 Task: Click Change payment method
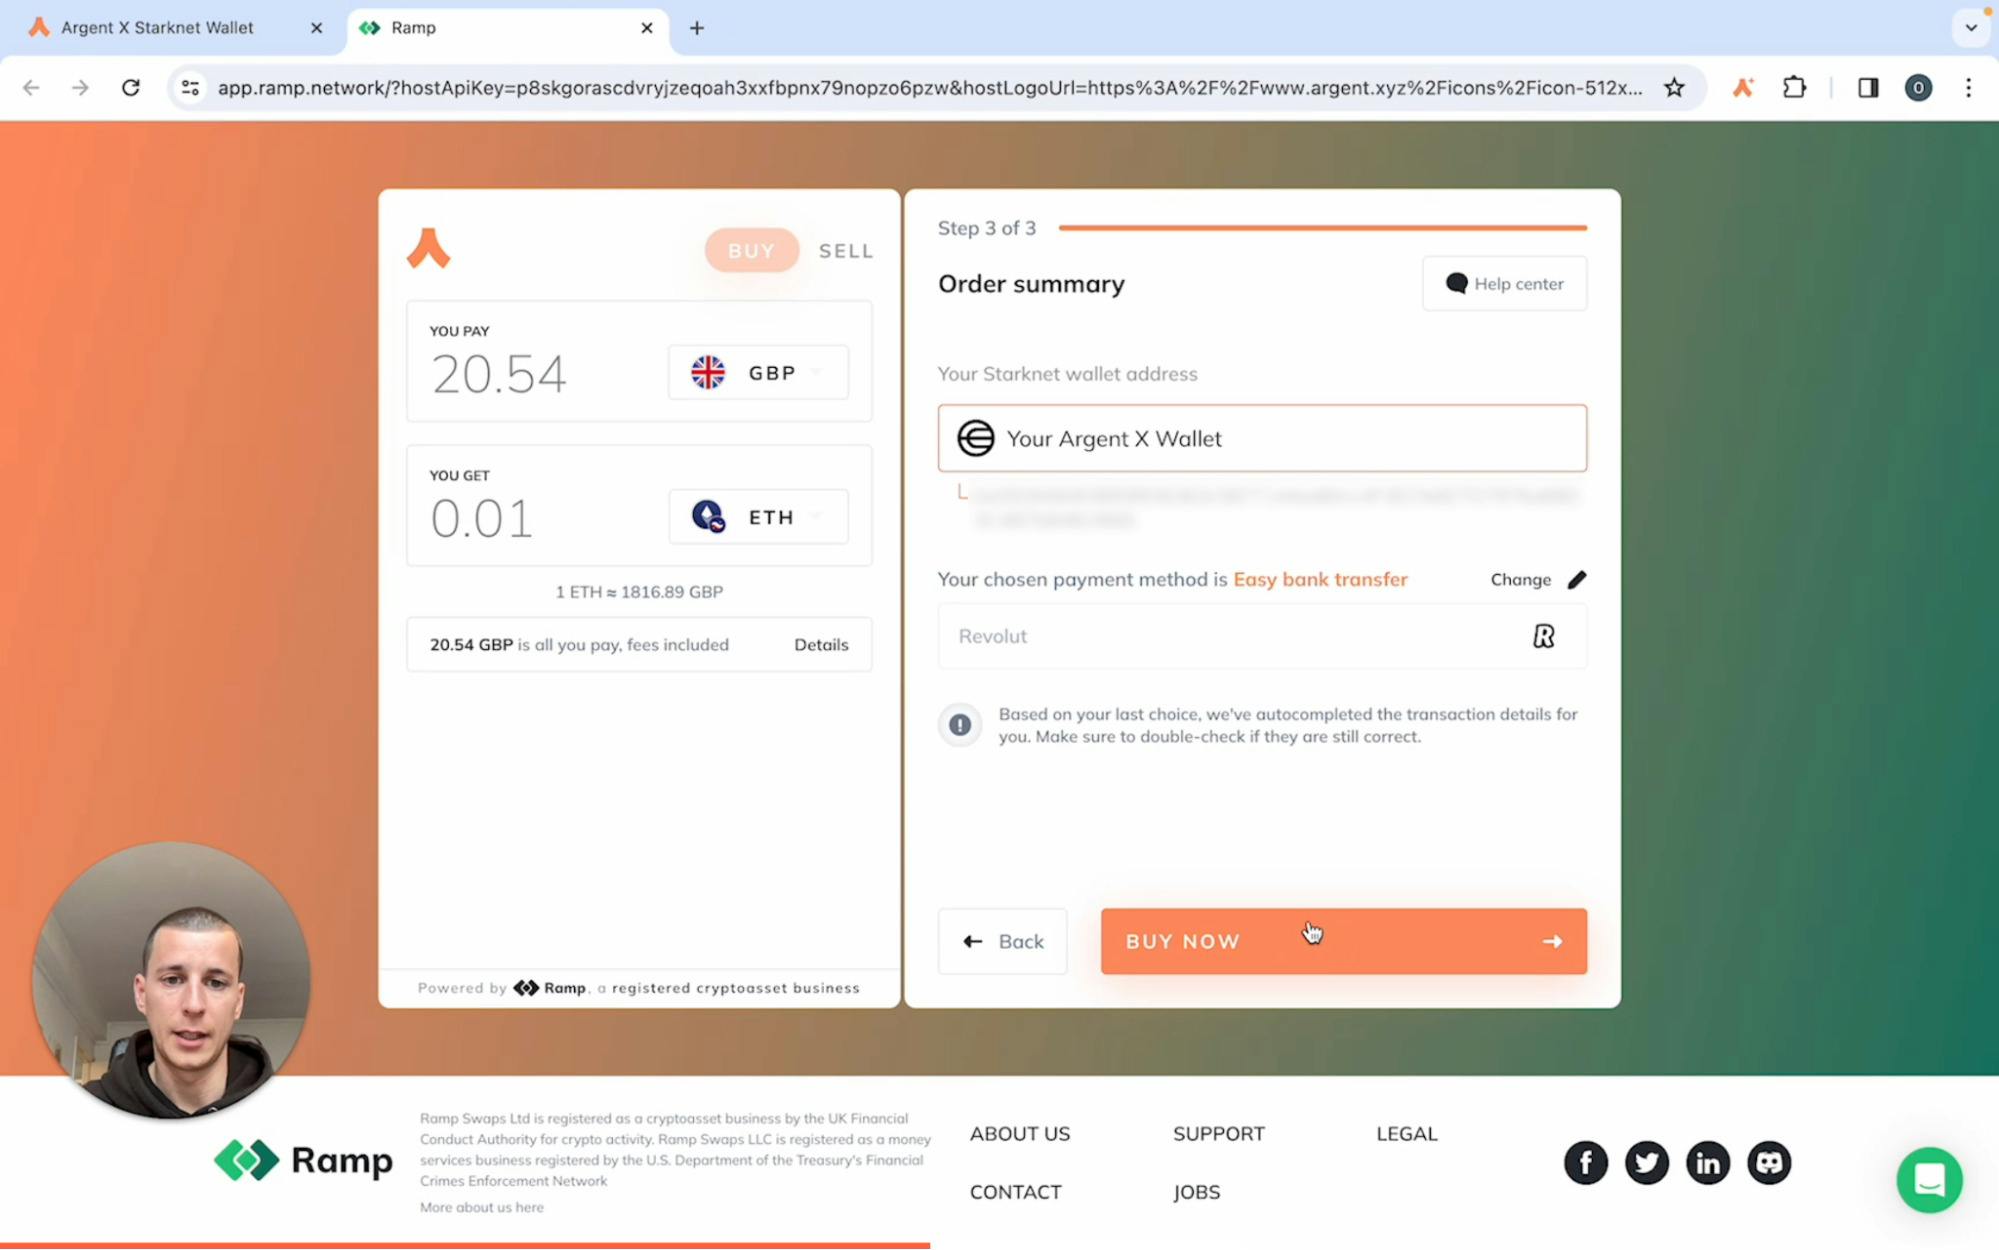(x=1520, y=580)
